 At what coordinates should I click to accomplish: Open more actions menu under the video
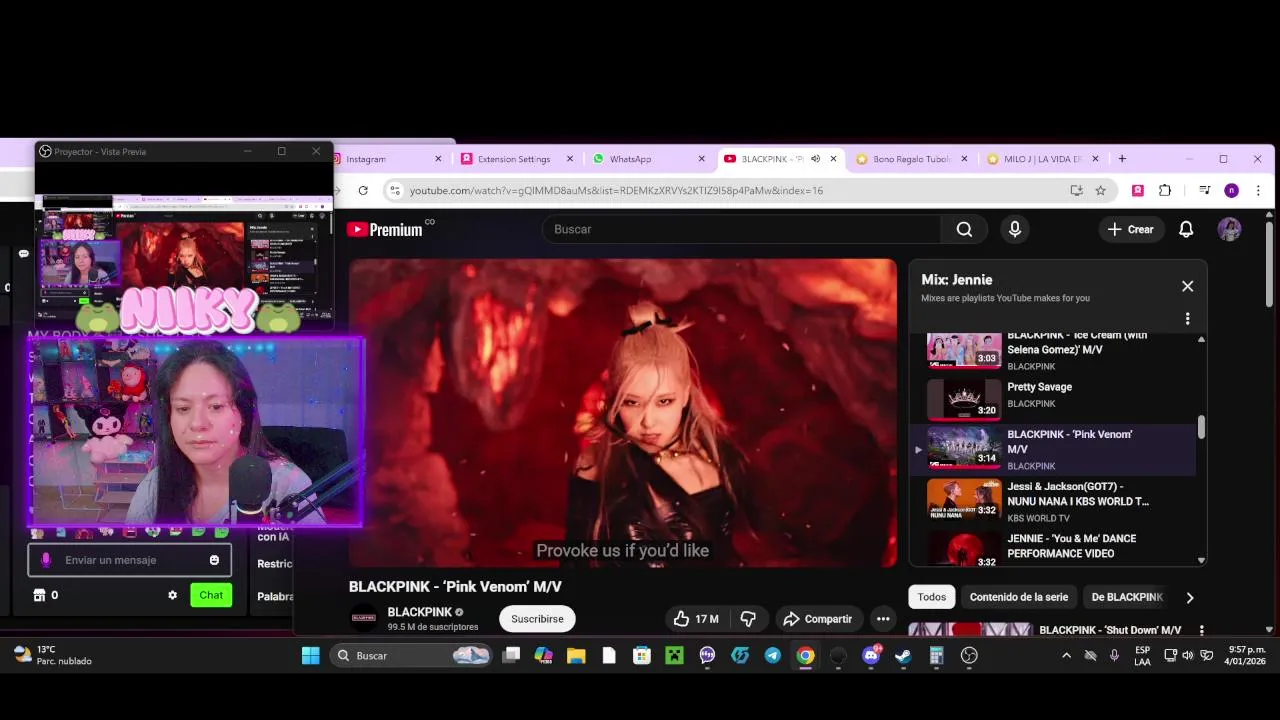(883, 619)
